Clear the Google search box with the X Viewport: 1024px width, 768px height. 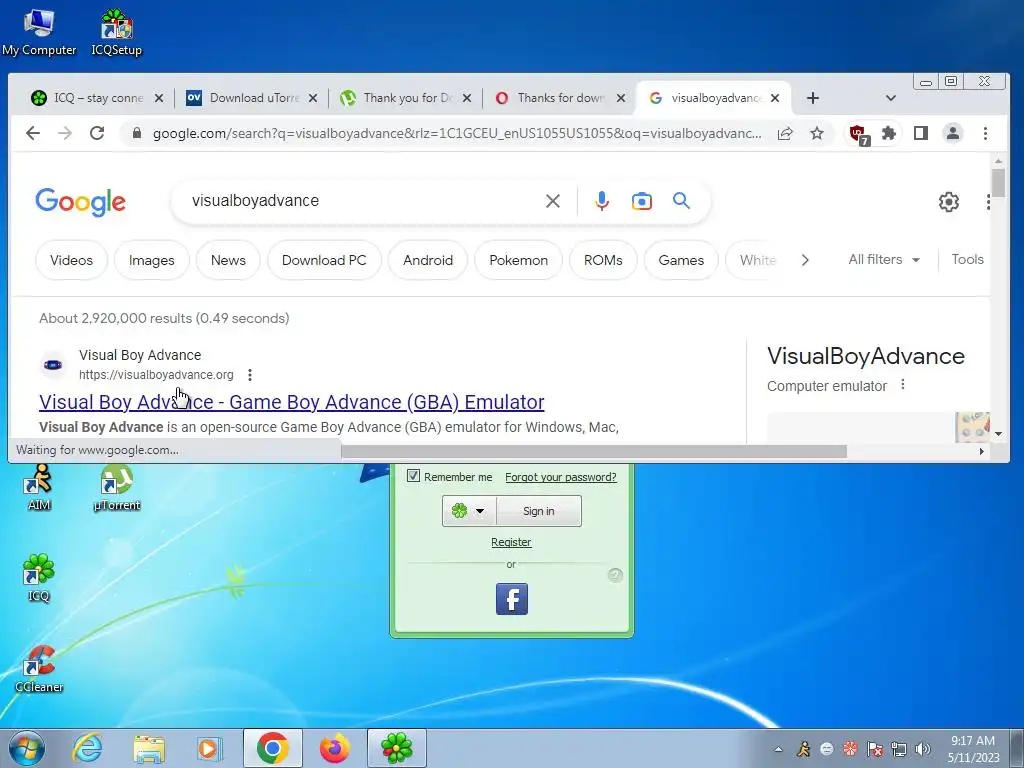click(552, 201)
